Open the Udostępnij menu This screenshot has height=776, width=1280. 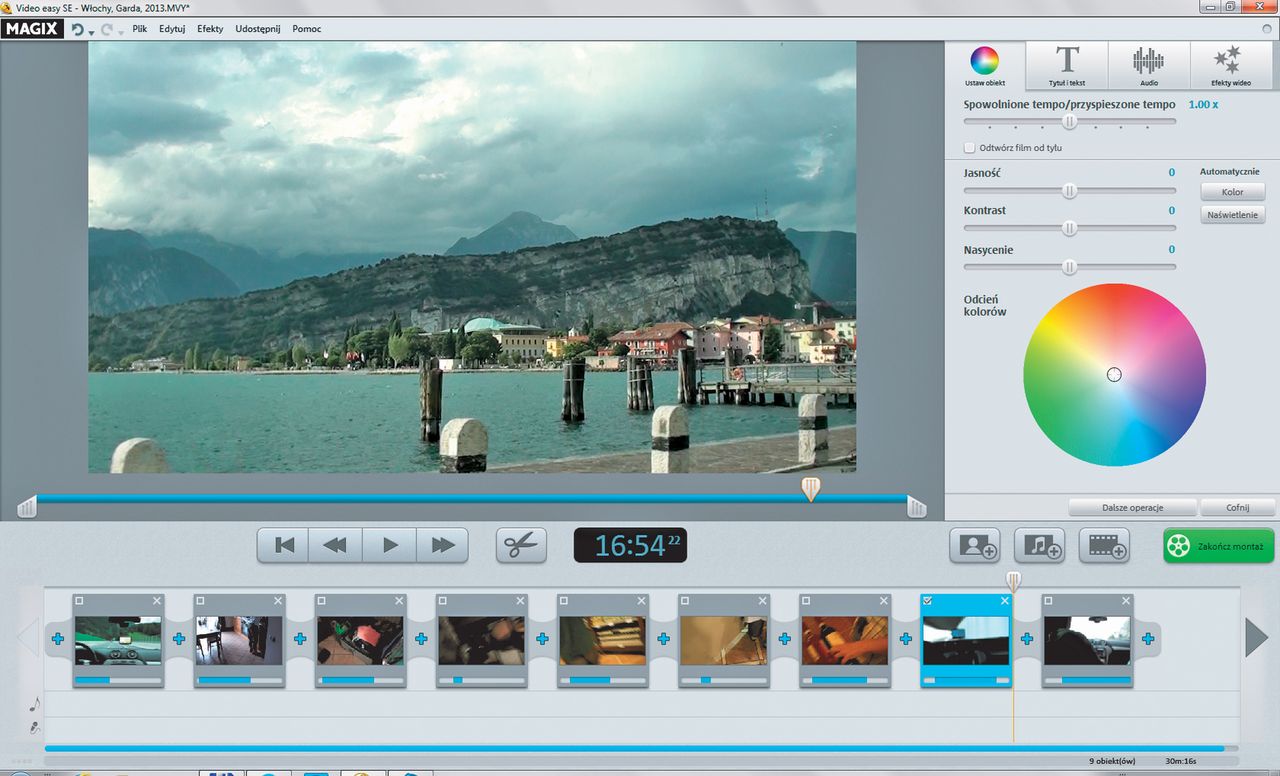[x=259, y=29]
